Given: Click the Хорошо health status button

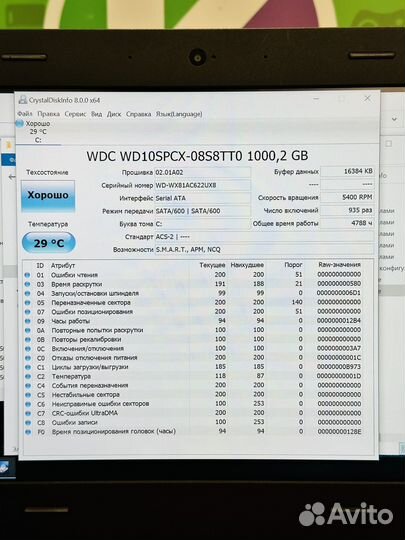Looking at the screenshot, I should pyautogui.click(x=48, y=196).
